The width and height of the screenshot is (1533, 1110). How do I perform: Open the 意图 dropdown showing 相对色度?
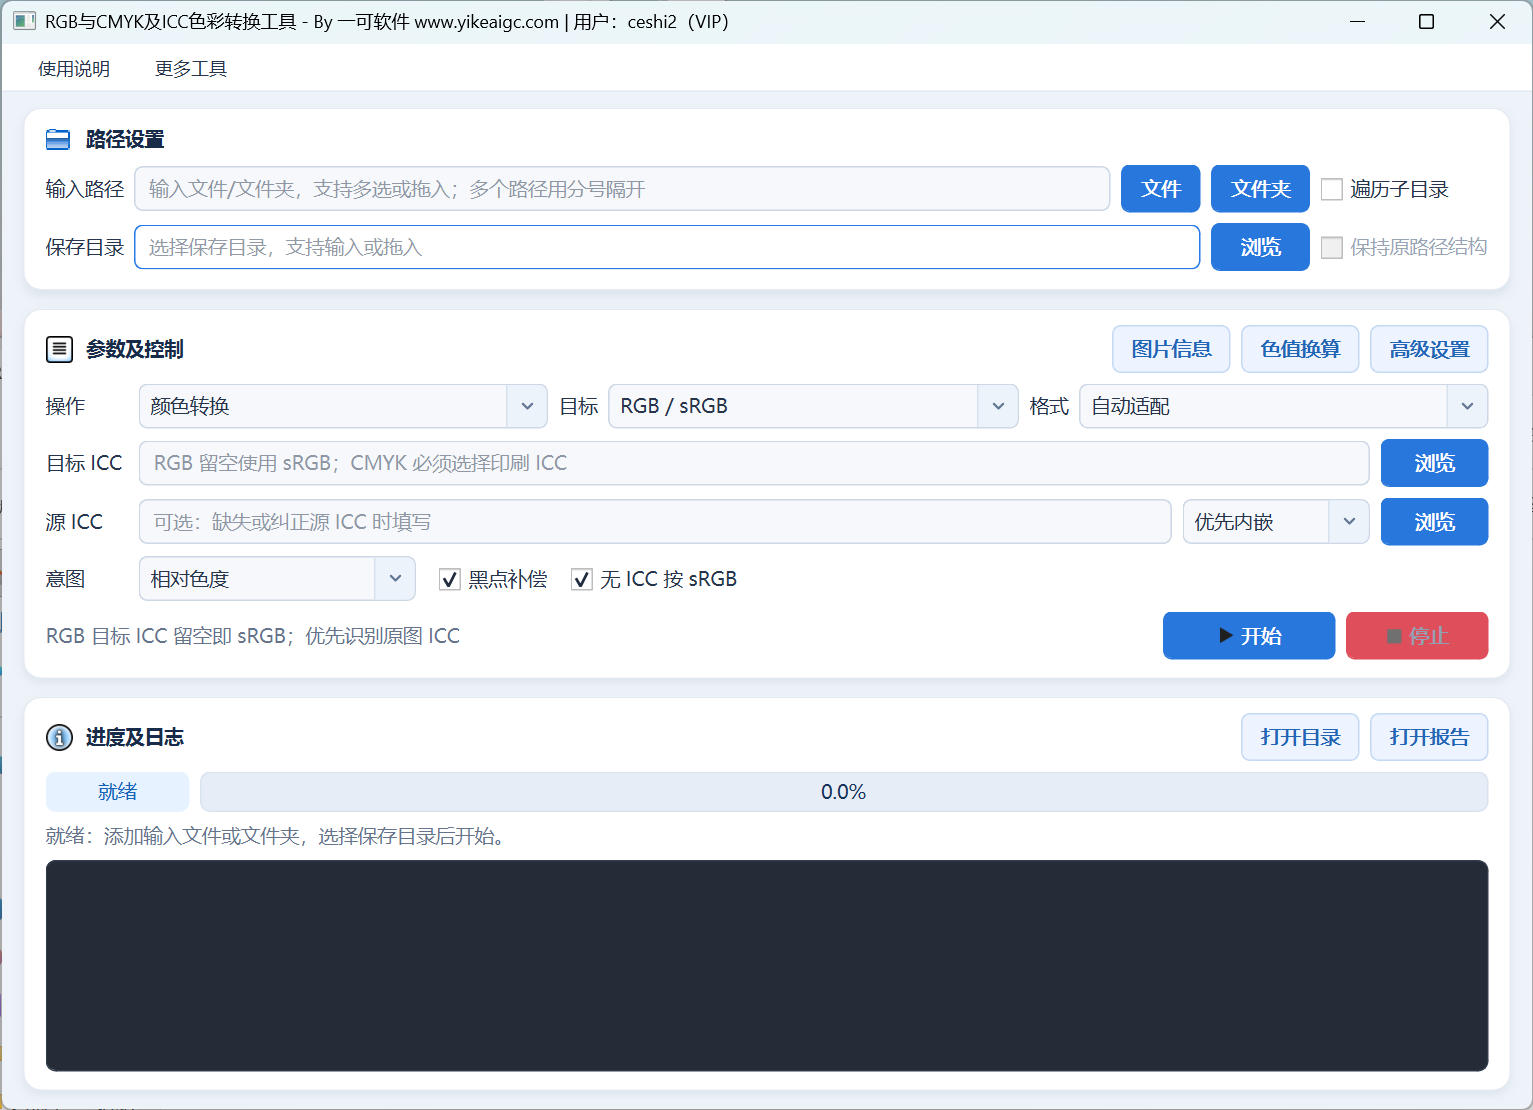point(277,579)
